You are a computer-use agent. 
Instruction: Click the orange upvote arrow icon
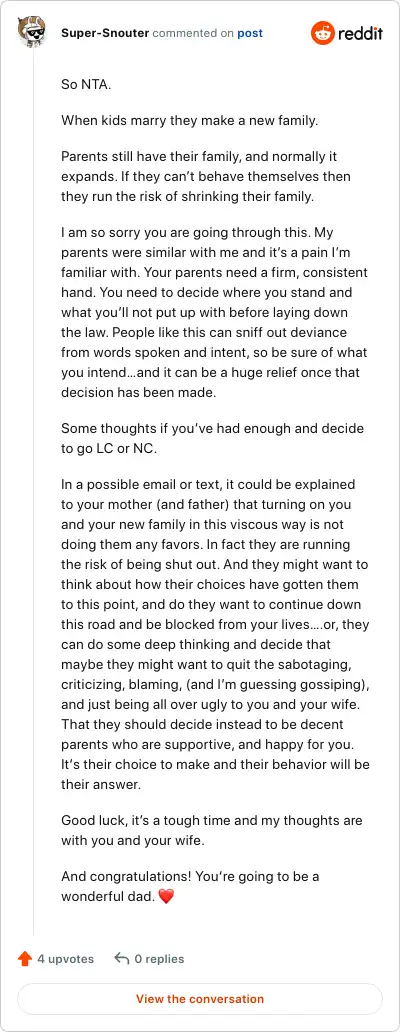[x=25, y=959]
